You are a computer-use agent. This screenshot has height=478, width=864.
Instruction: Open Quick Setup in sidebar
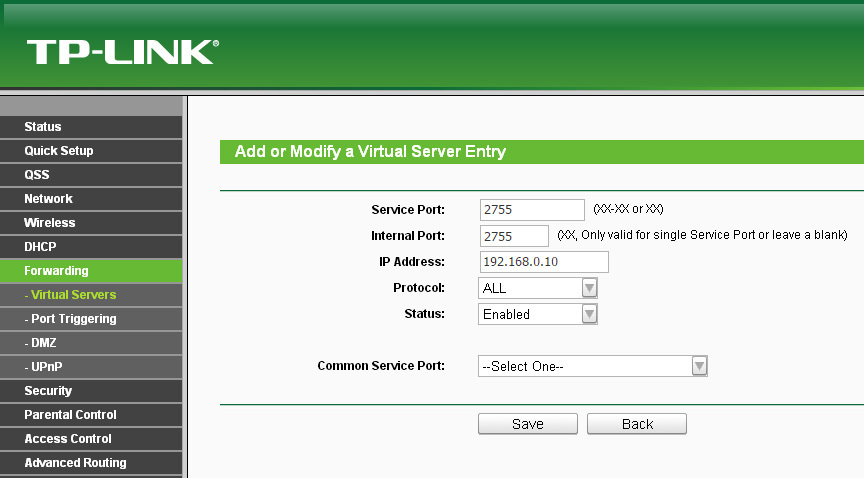click(x=91, y=151)
